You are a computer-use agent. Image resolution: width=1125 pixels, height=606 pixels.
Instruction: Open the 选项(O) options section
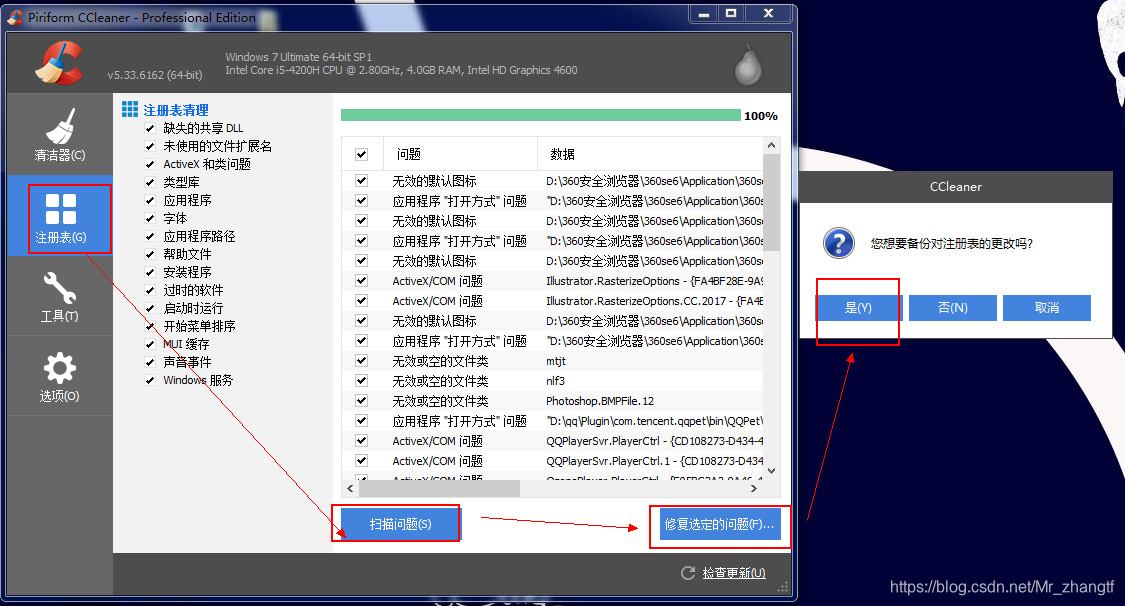(60, 376)
